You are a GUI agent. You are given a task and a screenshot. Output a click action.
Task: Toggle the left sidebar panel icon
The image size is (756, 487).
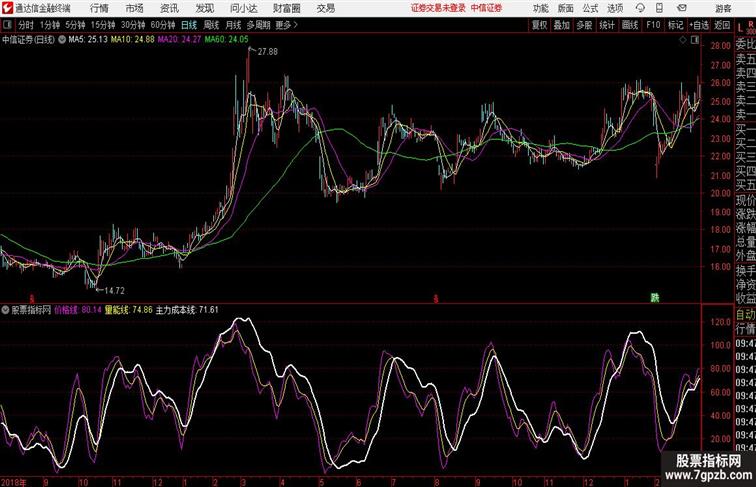(7, 25)
